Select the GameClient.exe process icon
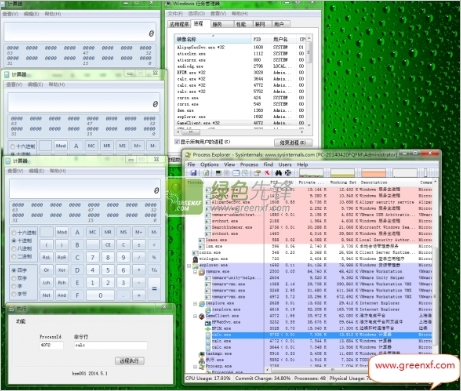 coord(202,316)
